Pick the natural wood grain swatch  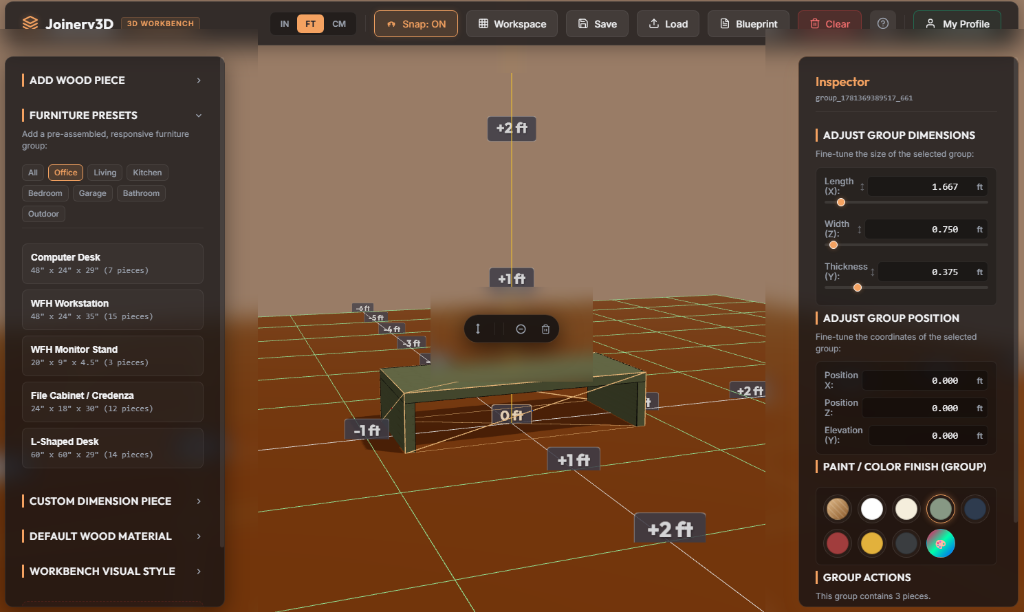[x=837, y=509]
